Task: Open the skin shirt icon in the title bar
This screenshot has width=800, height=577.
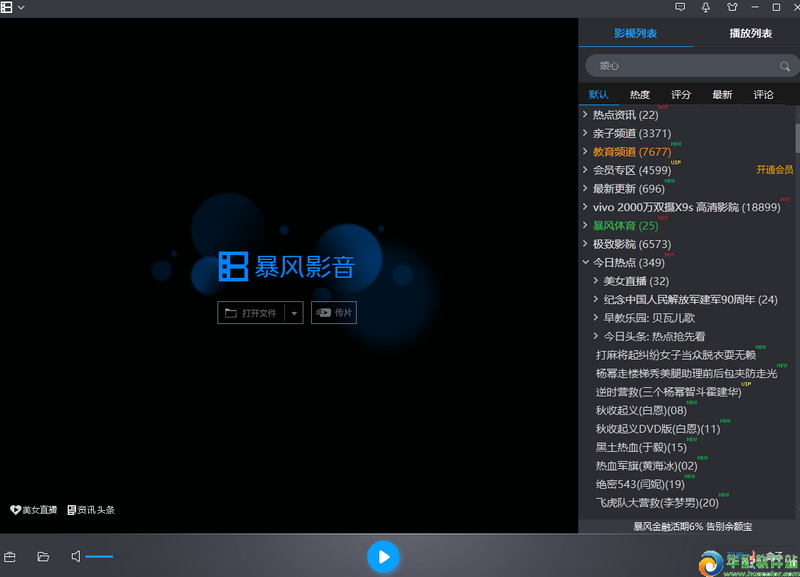Action: pos(732,7)
